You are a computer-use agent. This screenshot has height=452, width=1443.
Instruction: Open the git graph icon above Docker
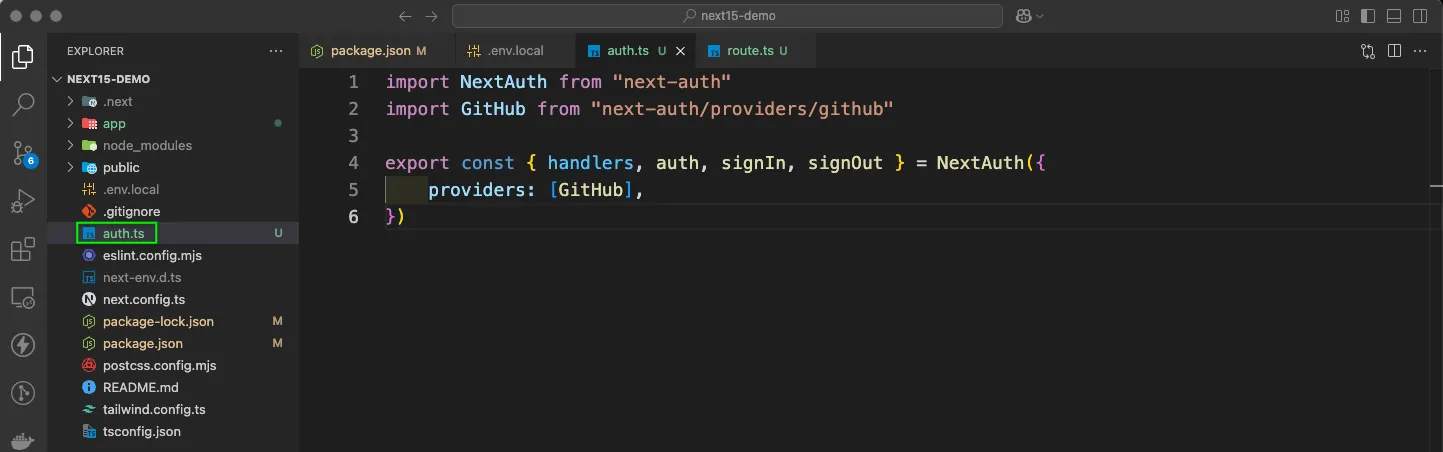(x=23, y=393)
